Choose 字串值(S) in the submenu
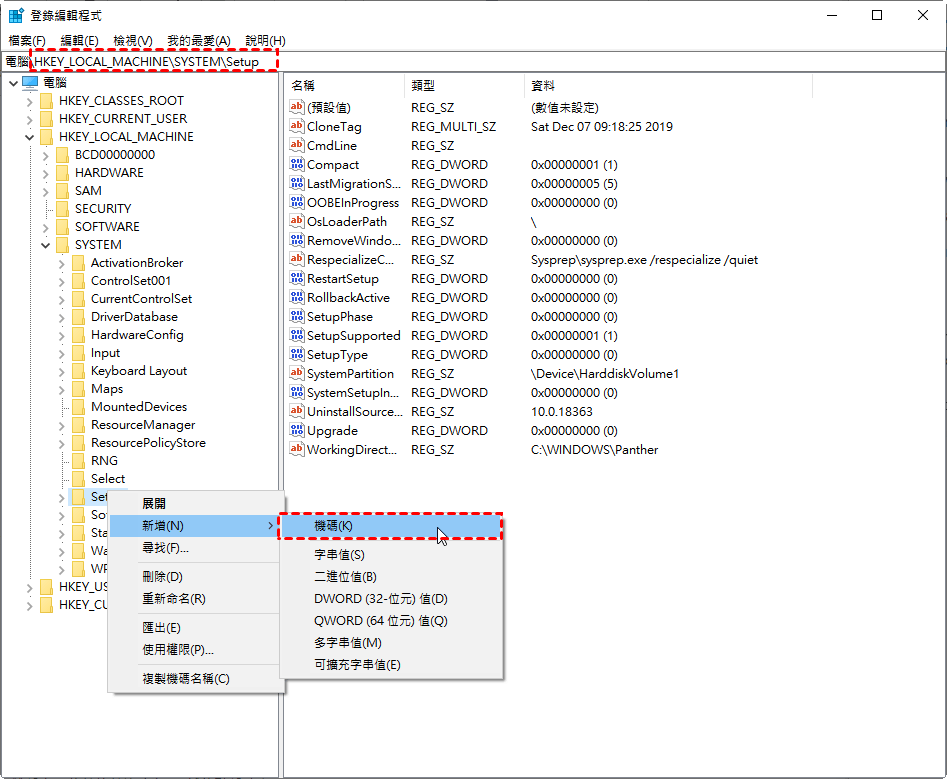Viewport: 947px width, 779px height. tap(391, 554)
